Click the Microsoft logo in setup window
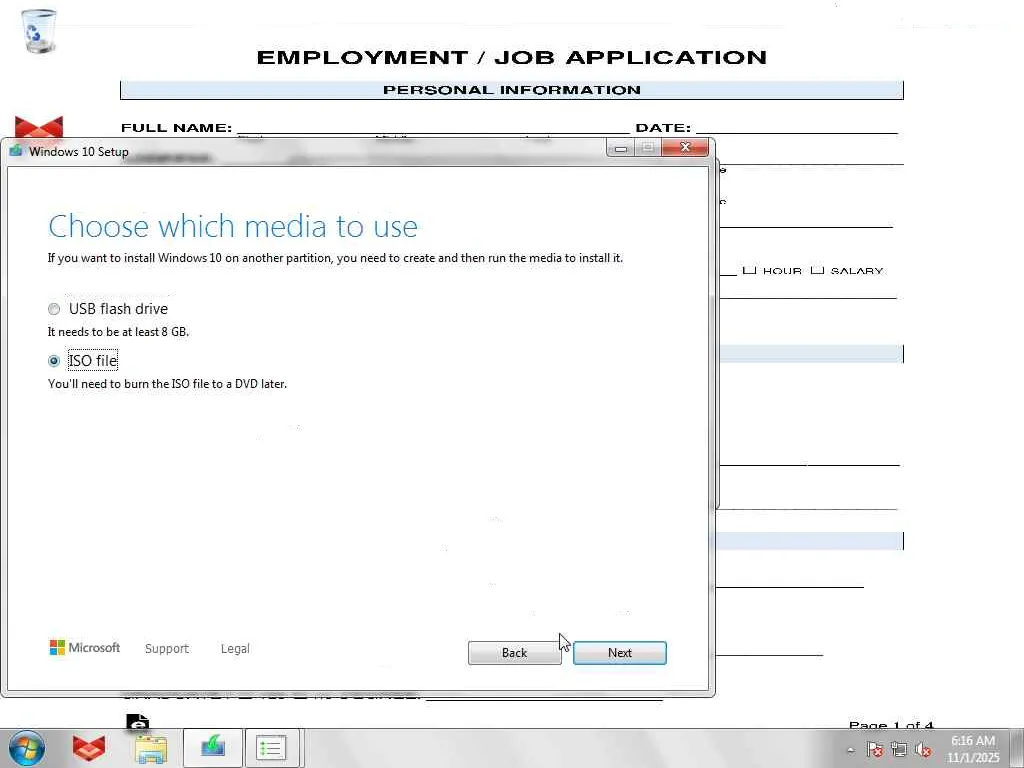Screen dimensions: 1024x768 click(85, 647)
